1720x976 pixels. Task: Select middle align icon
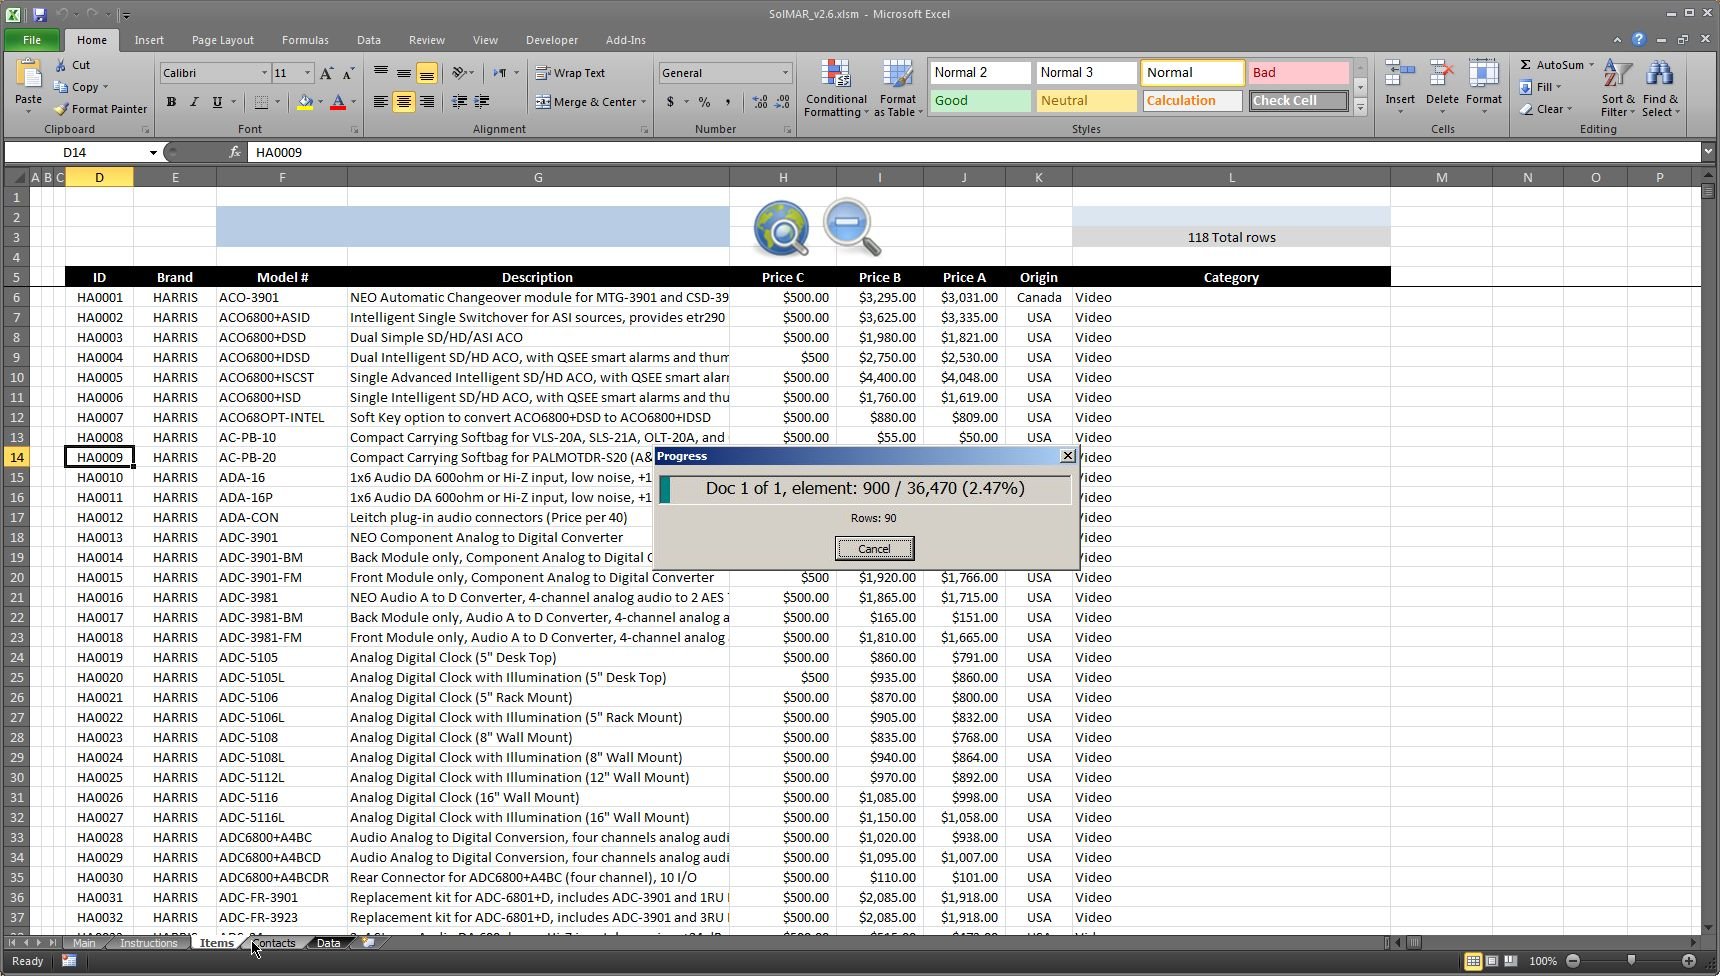tap(404, 73)
